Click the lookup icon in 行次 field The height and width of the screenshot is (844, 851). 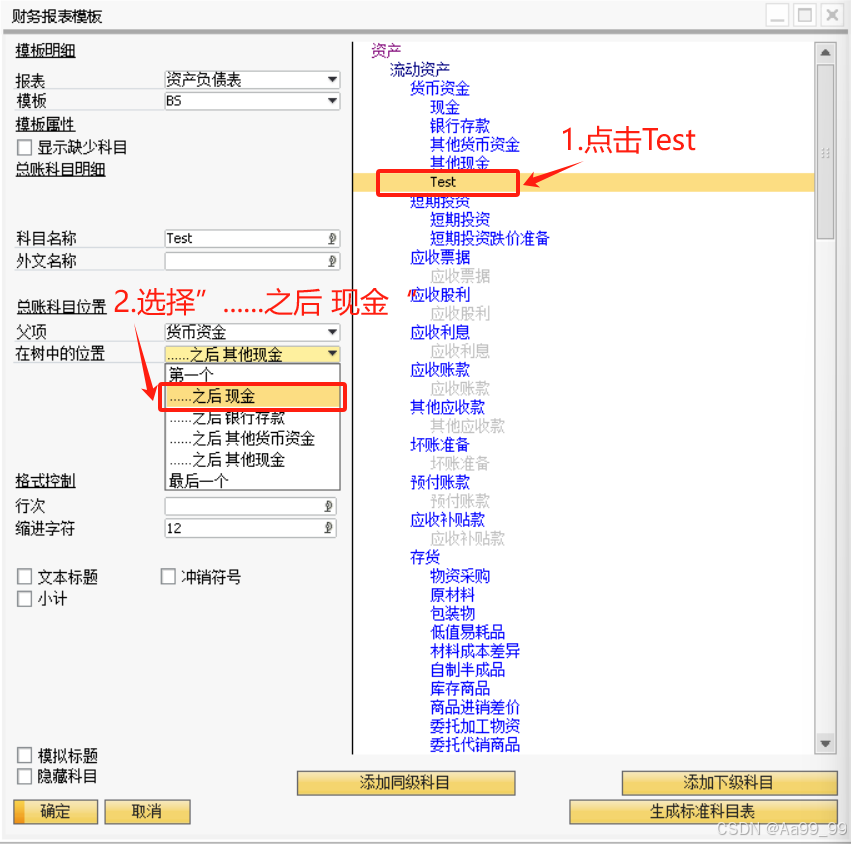click(328, 506)
